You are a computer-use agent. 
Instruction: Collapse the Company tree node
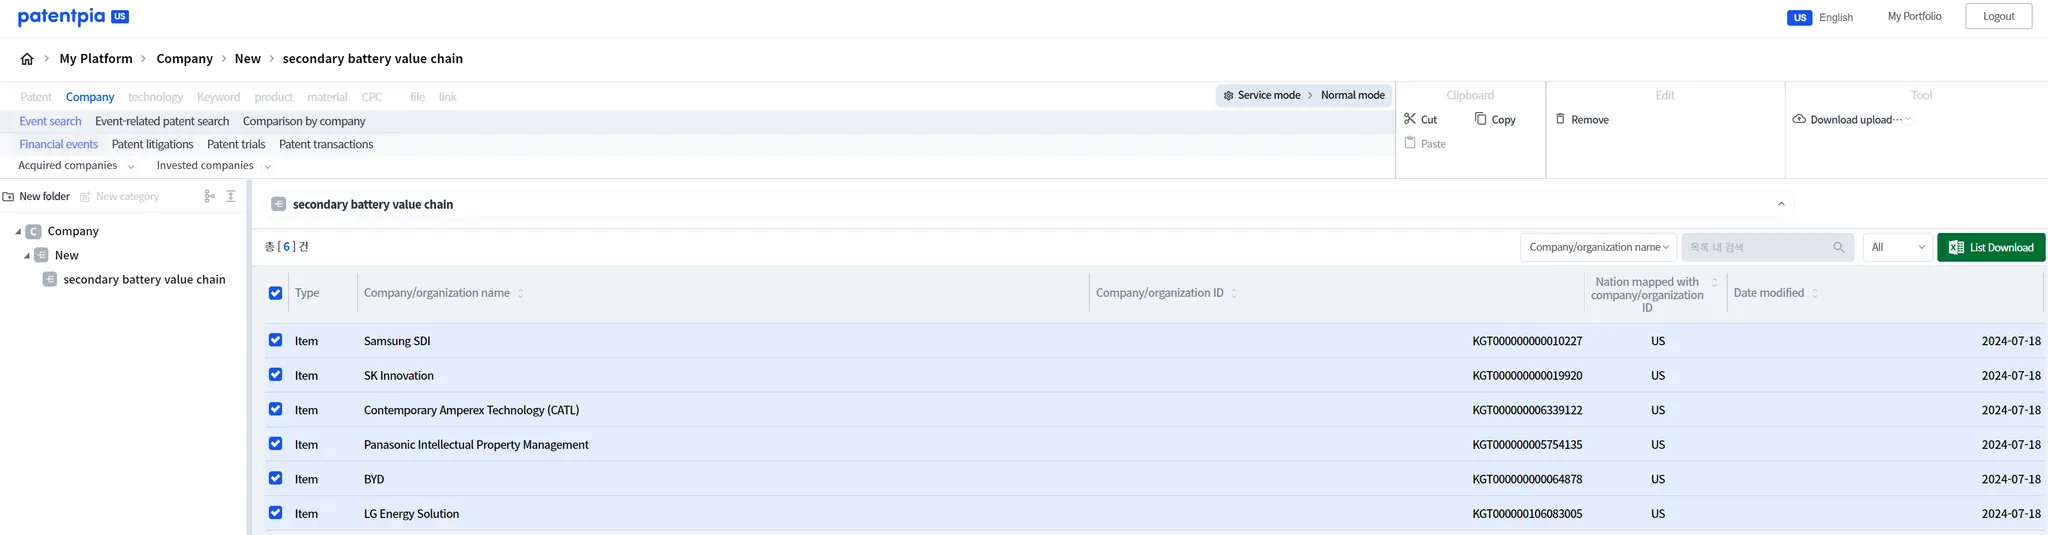tap(18, 232)
